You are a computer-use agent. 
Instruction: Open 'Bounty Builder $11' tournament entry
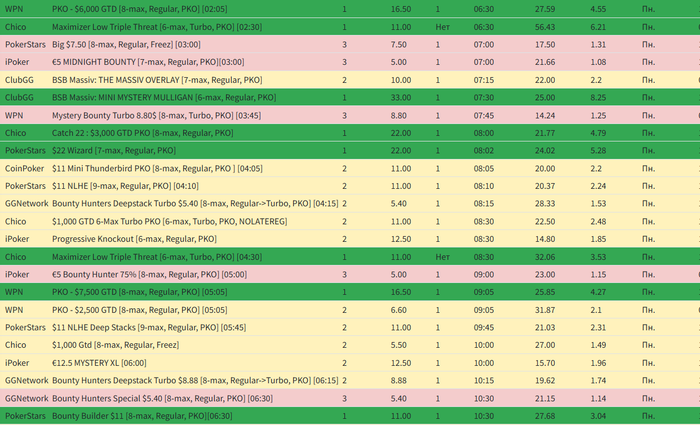(x=142, y=416)
